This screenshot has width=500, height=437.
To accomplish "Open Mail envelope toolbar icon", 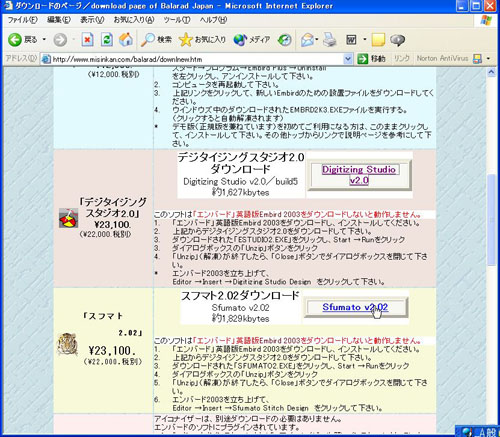I will point(307,40).
